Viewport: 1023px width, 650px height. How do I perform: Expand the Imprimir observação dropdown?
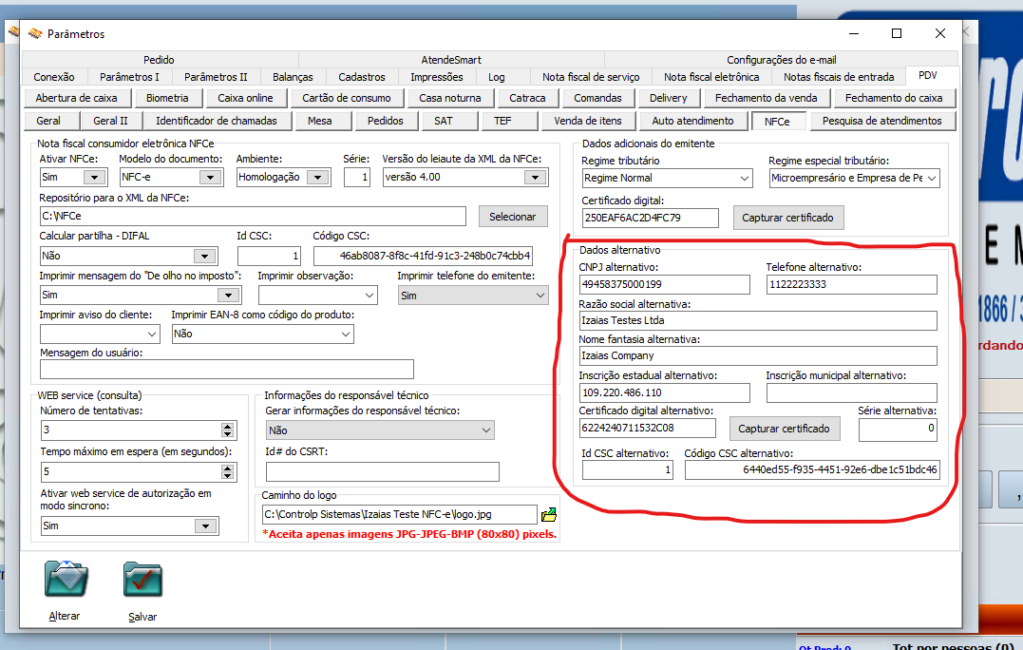(369, 295)
